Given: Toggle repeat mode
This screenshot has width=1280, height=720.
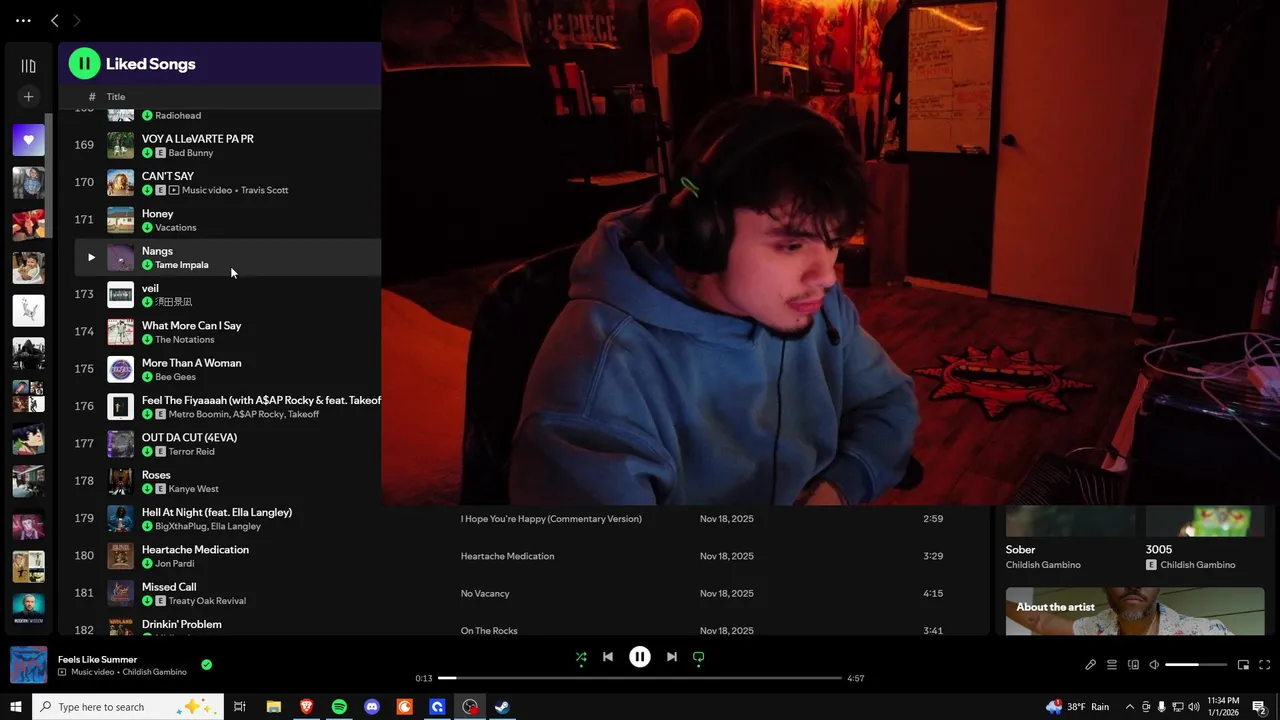Looking at the screenshot, I should (x=699, y=657).
